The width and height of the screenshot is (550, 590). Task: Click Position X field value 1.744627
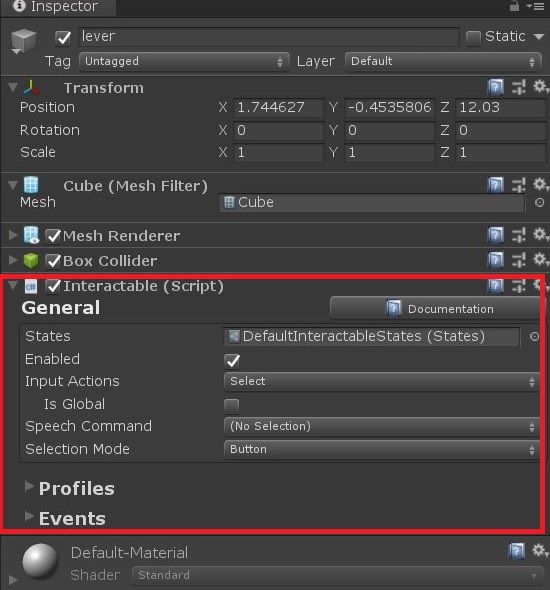pos(278,108)
